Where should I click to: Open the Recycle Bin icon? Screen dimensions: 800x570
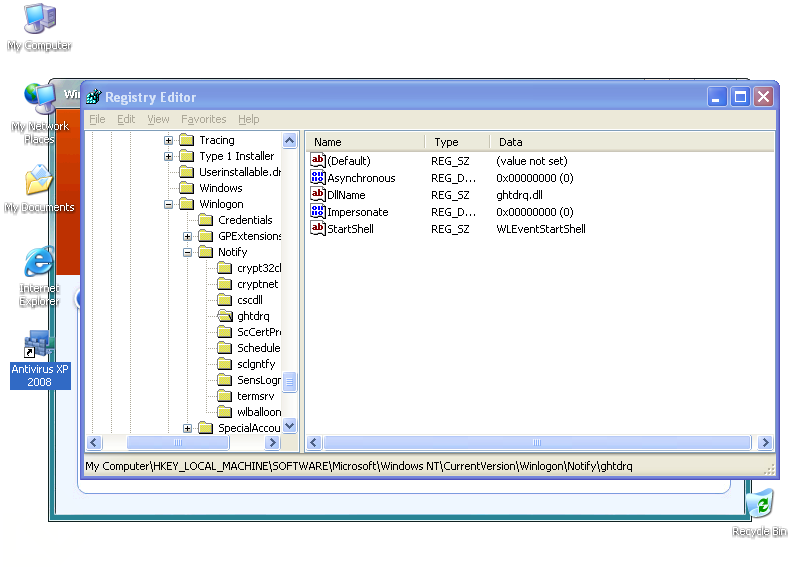pos(760,504)
